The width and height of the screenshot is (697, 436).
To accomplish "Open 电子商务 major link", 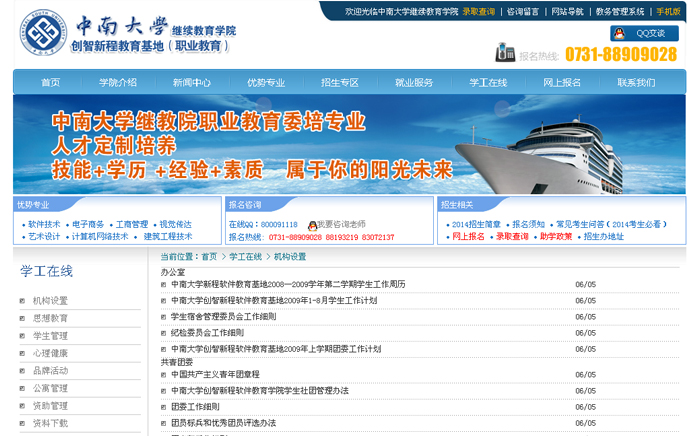I will (88, 224).
